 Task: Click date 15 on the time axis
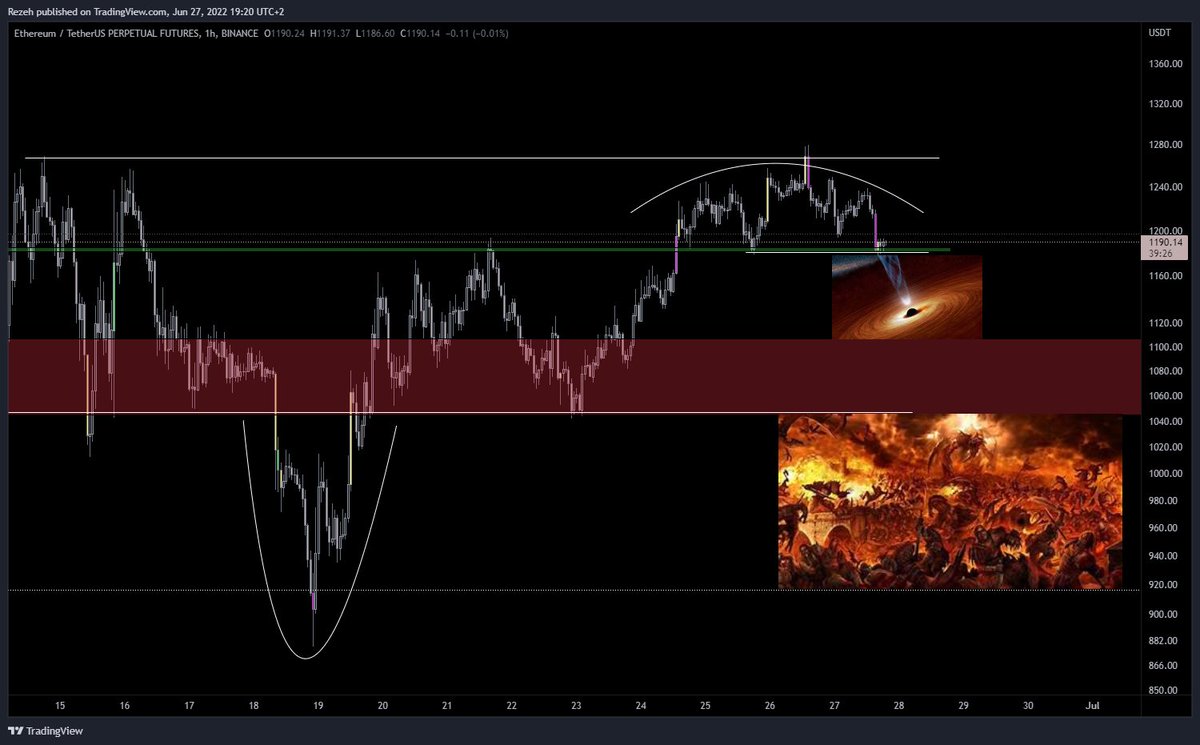[x=60, y=706]
